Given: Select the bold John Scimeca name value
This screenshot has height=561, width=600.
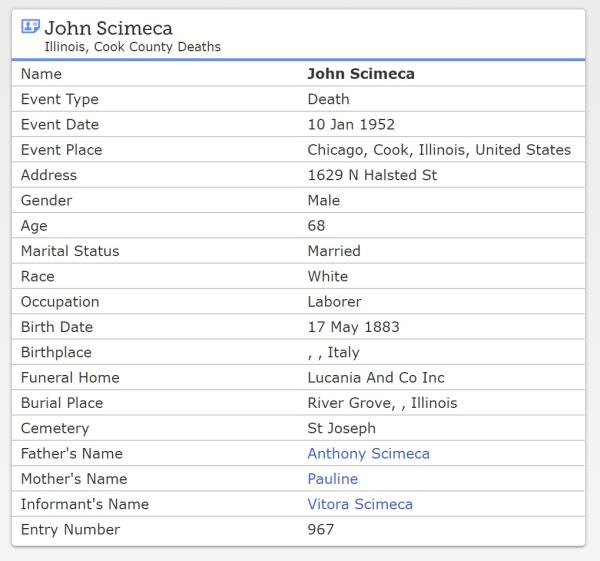Looking at the screenshot, I should [x=360, y=74].
